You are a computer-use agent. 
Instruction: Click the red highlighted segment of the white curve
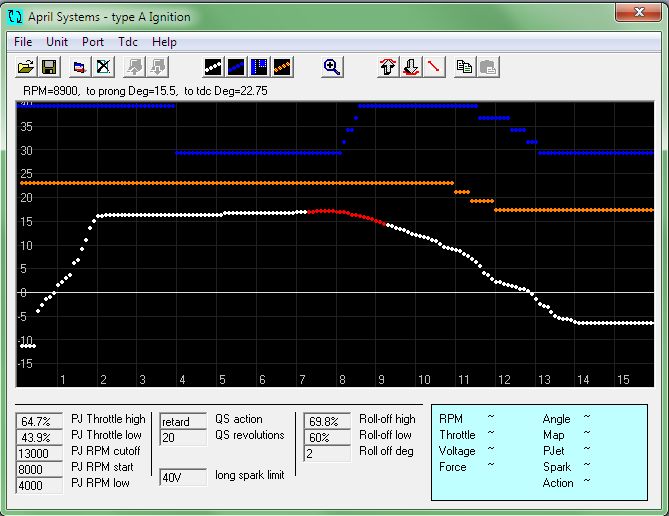coord(346,216)
